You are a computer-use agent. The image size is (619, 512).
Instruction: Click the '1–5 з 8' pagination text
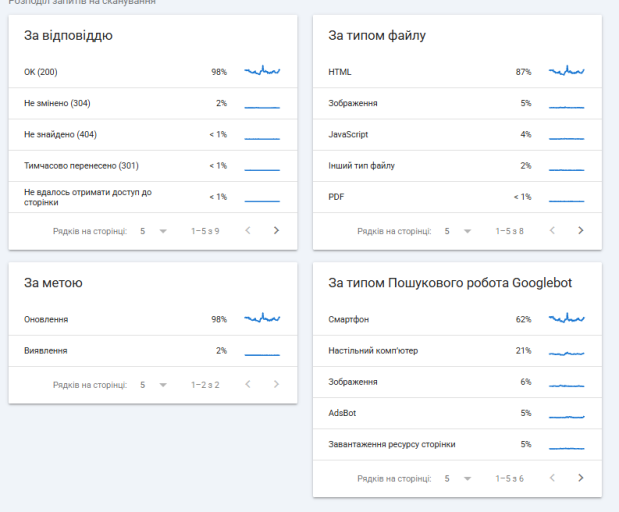pos(510,231)
